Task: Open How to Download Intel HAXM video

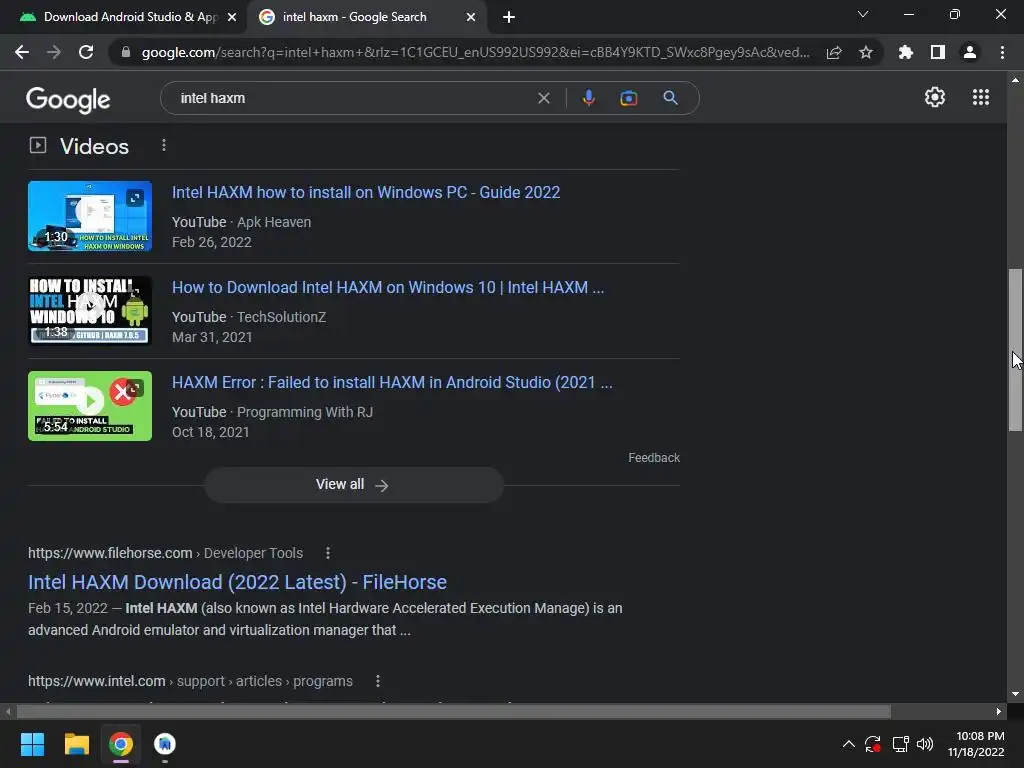Action: [x=388, y=287]
